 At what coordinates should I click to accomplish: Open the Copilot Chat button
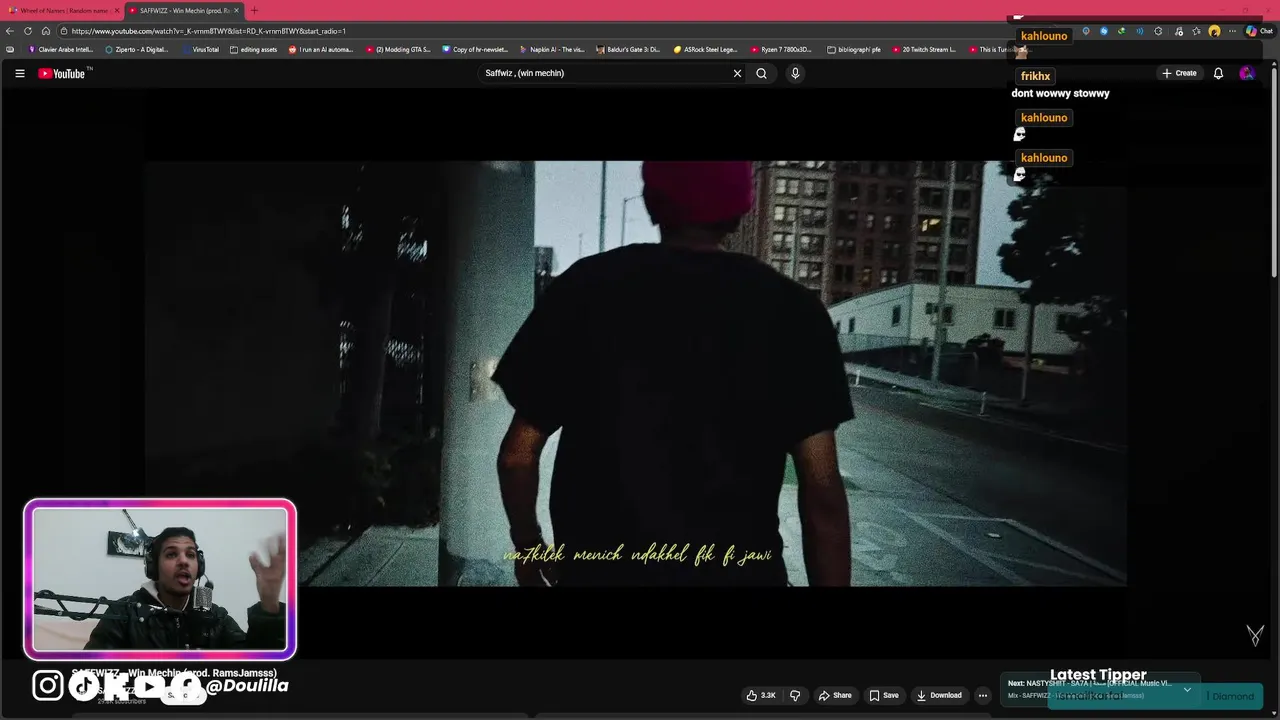click(x=1259, y=31)
